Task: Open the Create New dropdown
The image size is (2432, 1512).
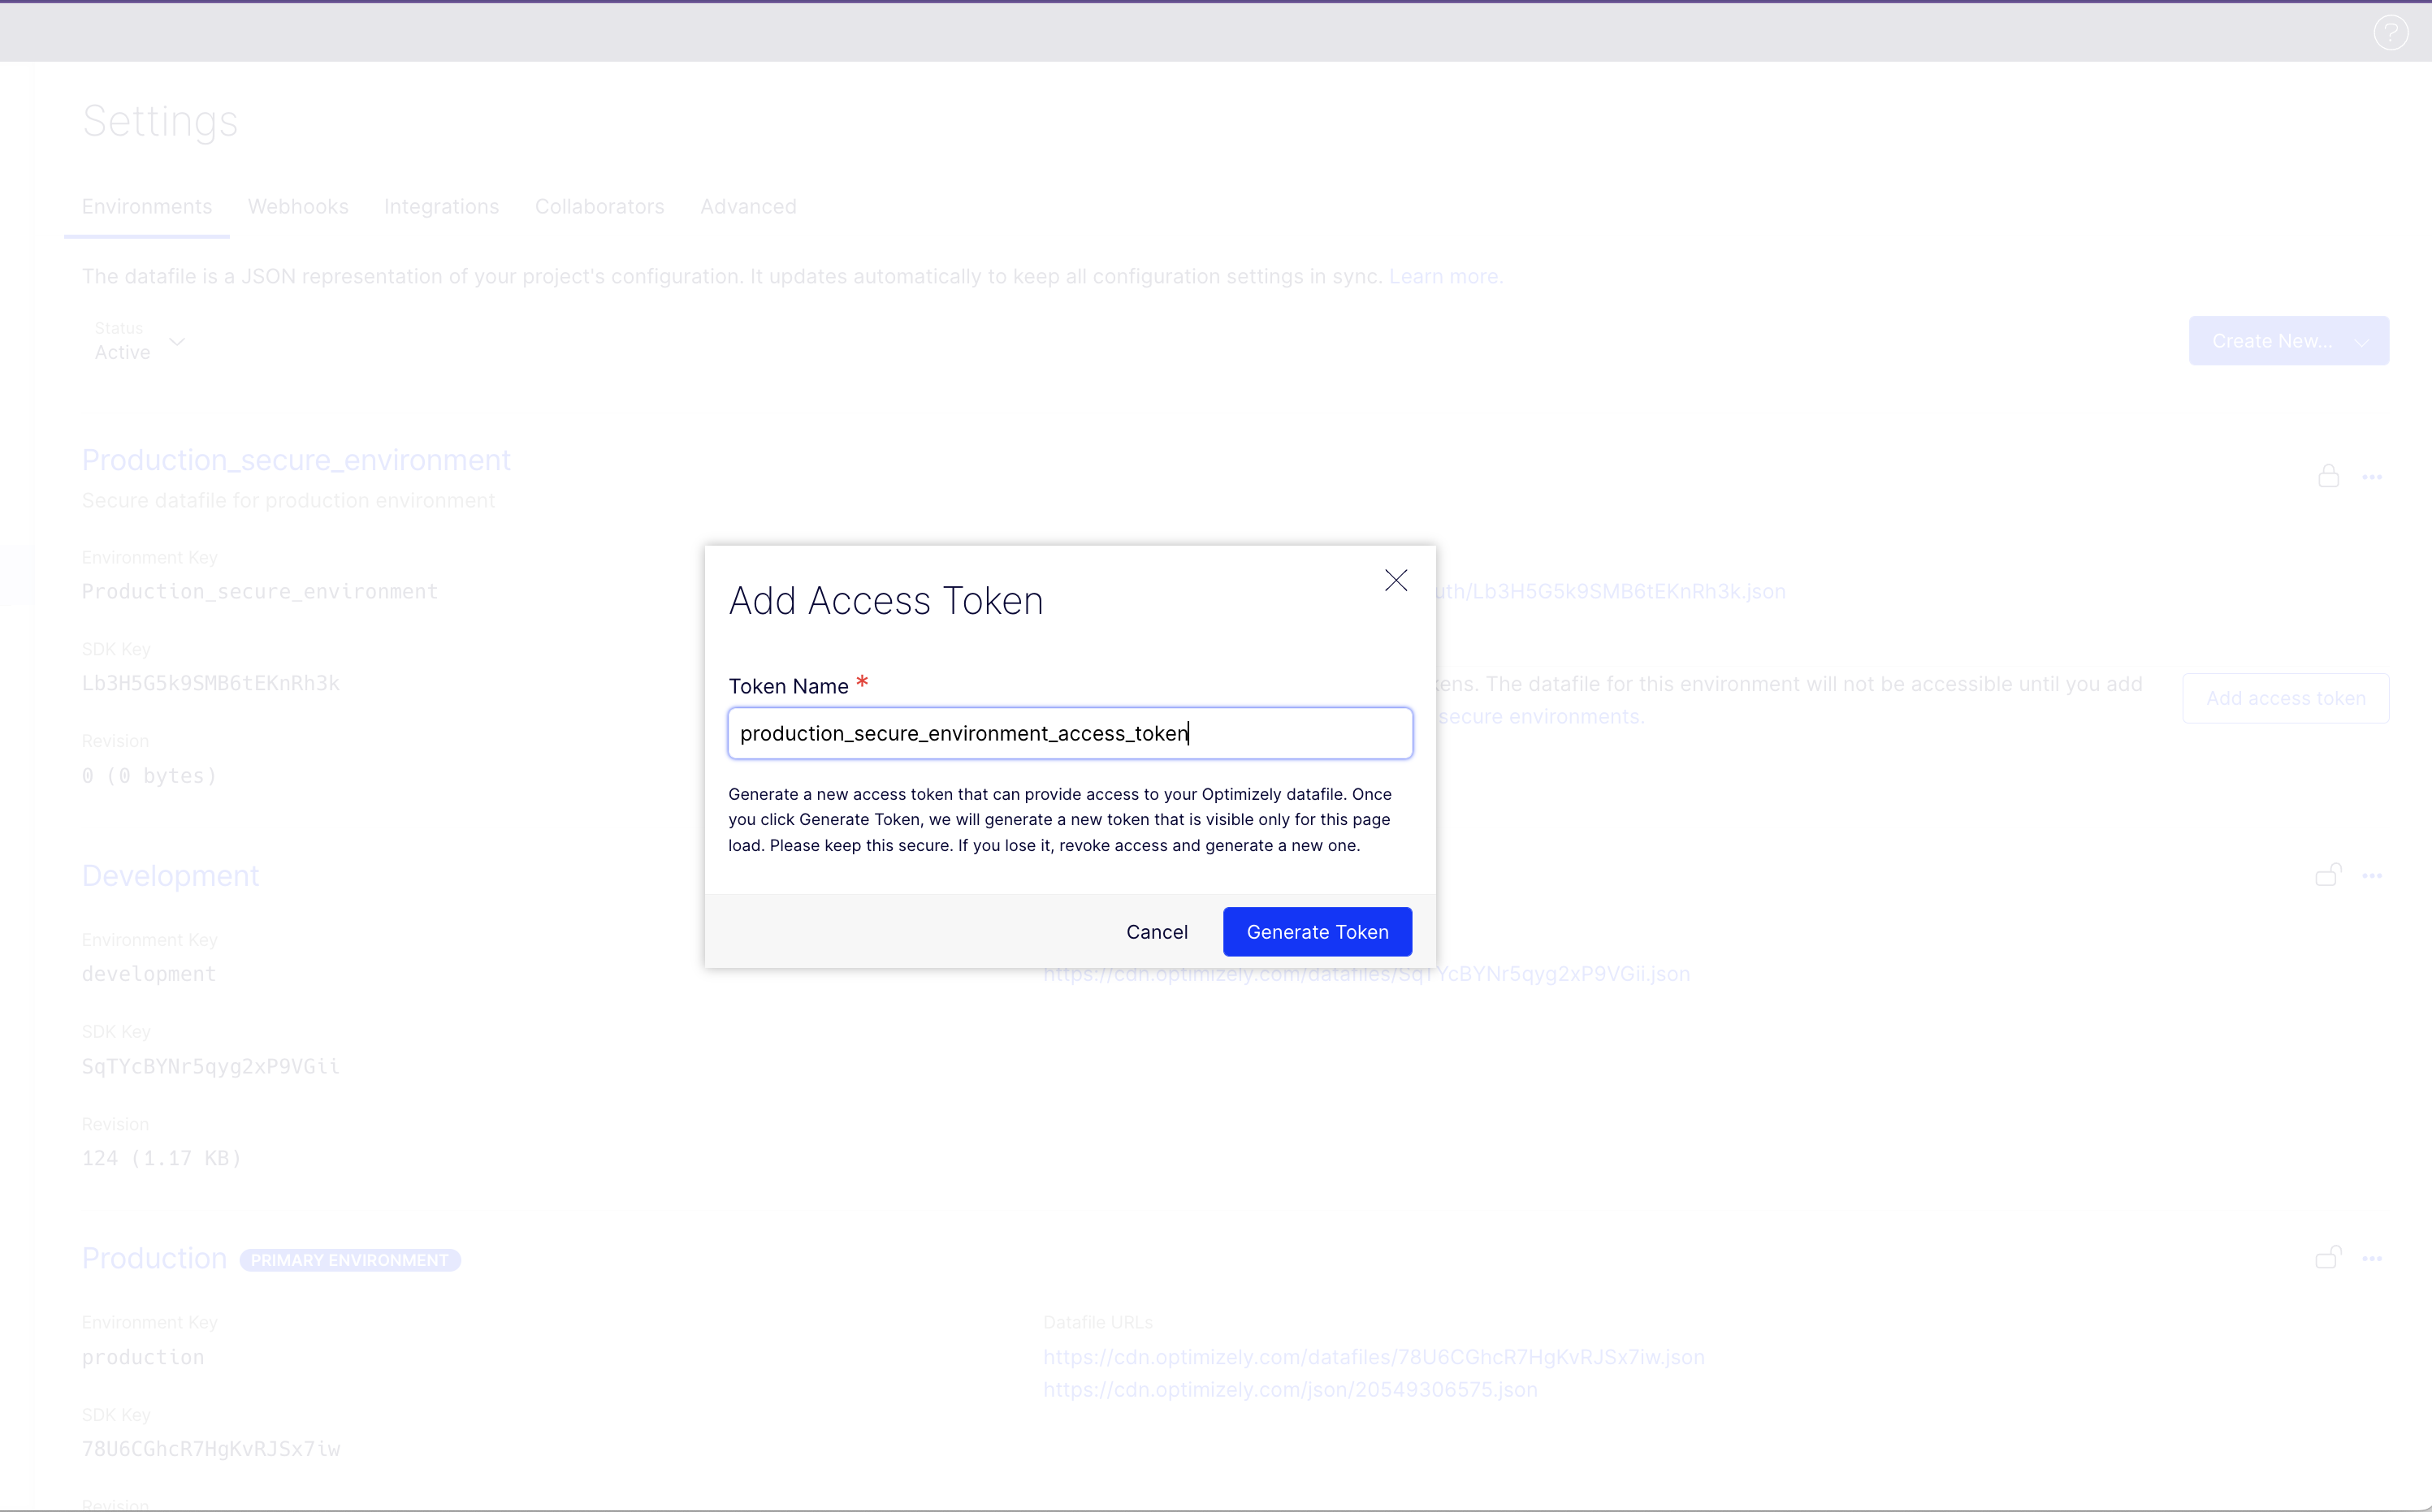Action: (2288, 341)
